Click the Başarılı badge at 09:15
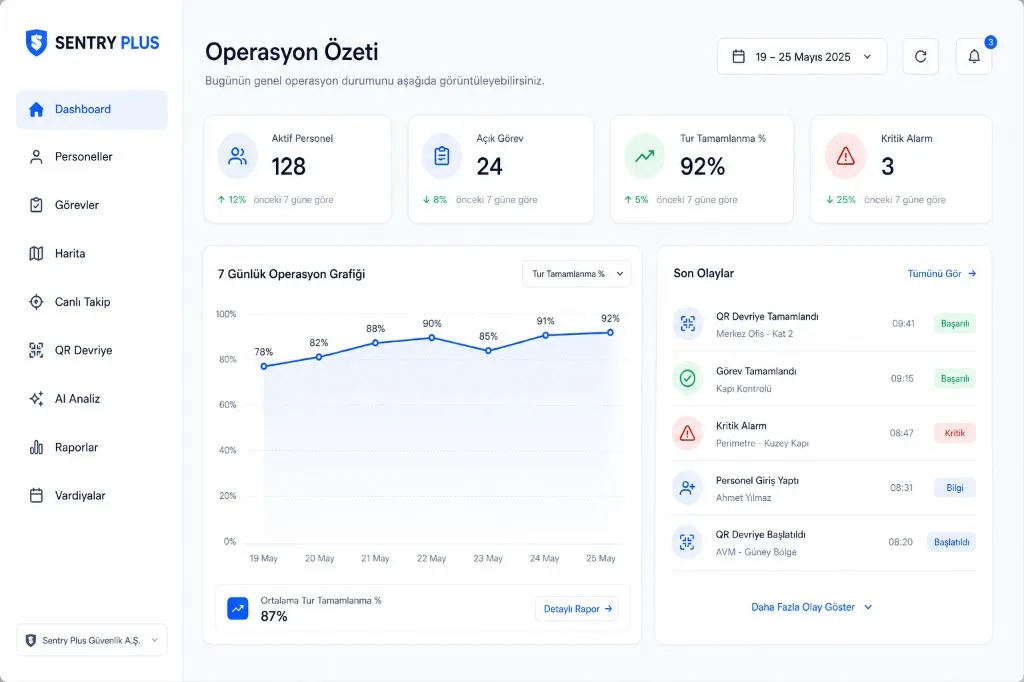1024x682 pixels. coord(955,378)
